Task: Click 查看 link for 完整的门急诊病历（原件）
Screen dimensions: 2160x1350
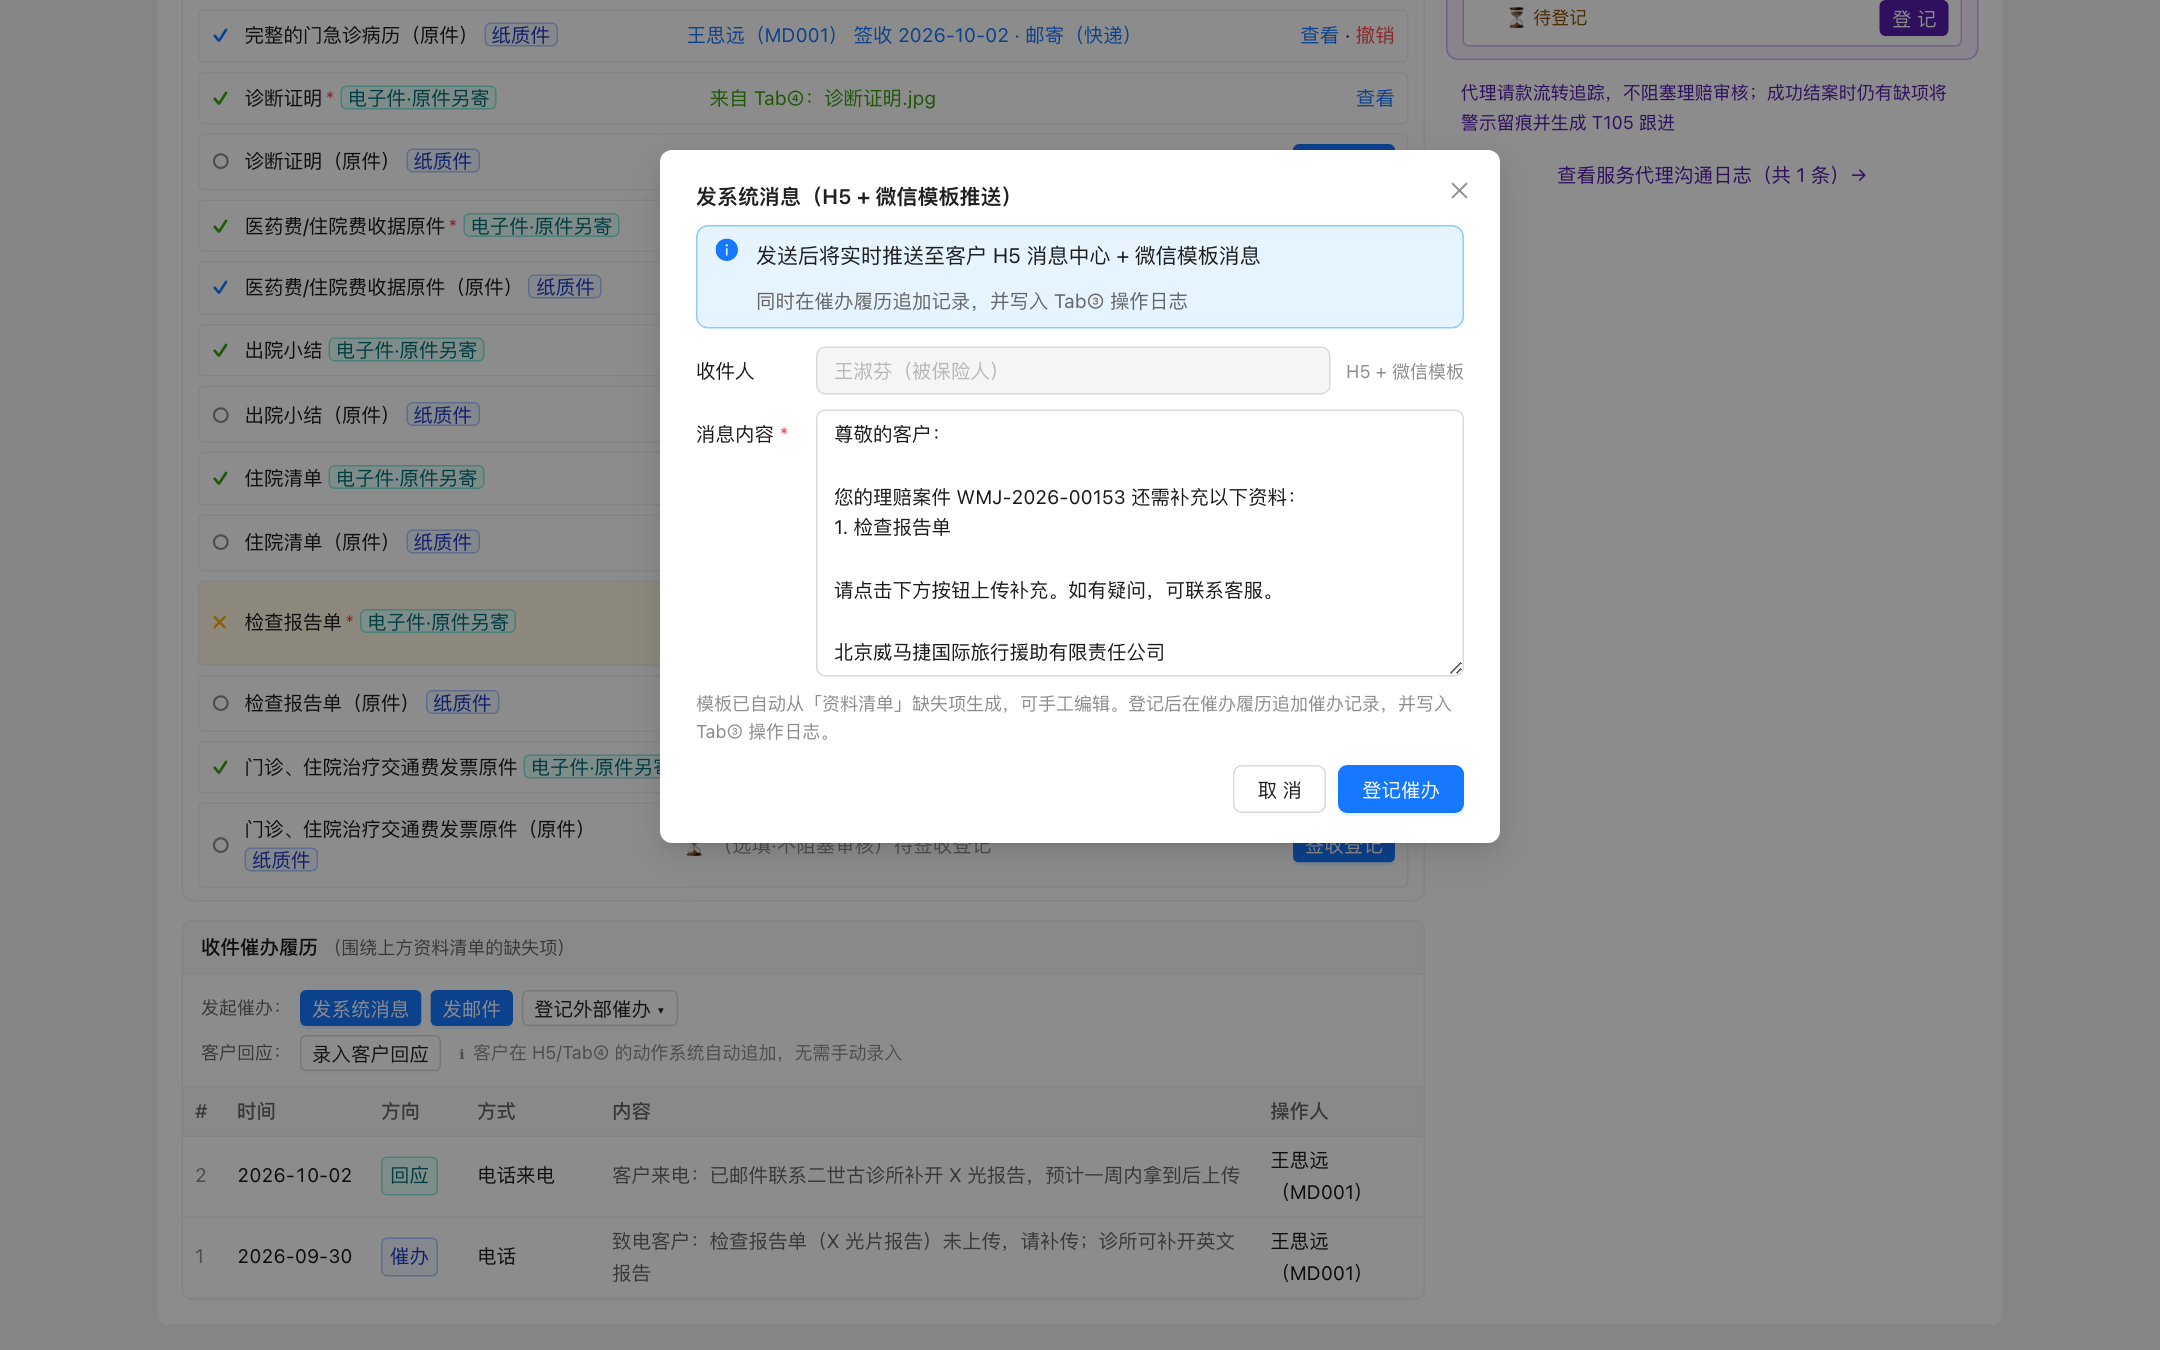Action: pos(1319,36)
